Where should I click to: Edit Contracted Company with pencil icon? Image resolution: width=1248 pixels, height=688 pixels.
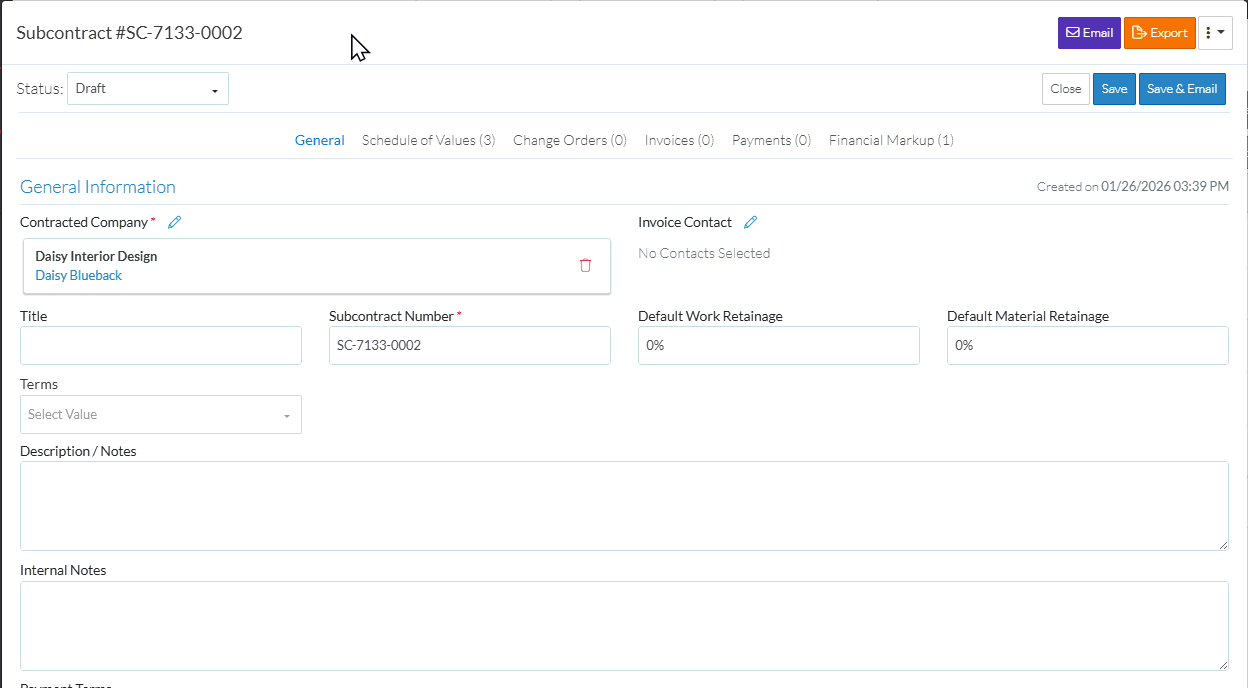coord(174,222)
